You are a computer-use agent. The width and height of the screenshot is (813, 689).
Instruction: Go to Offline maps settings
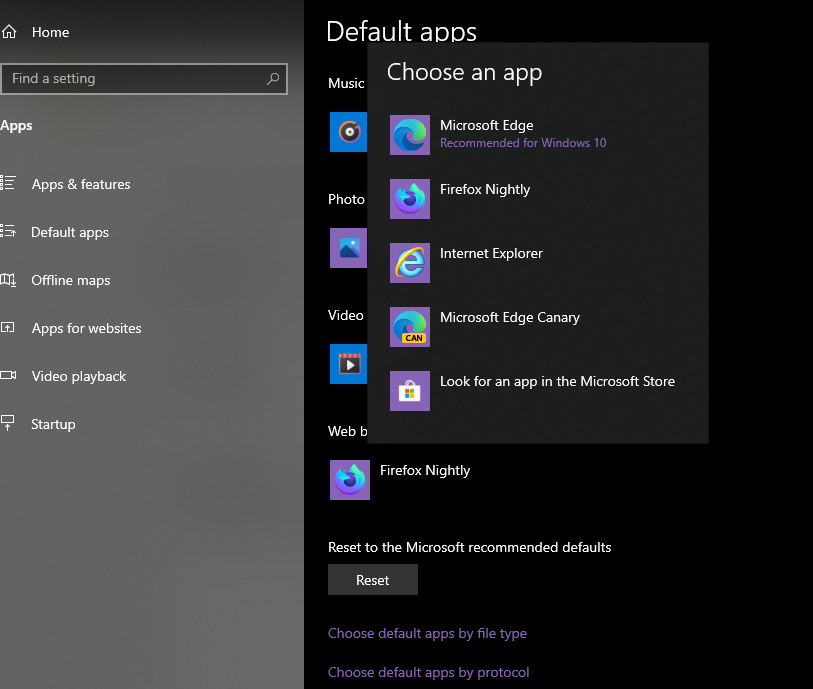[71, 280]
